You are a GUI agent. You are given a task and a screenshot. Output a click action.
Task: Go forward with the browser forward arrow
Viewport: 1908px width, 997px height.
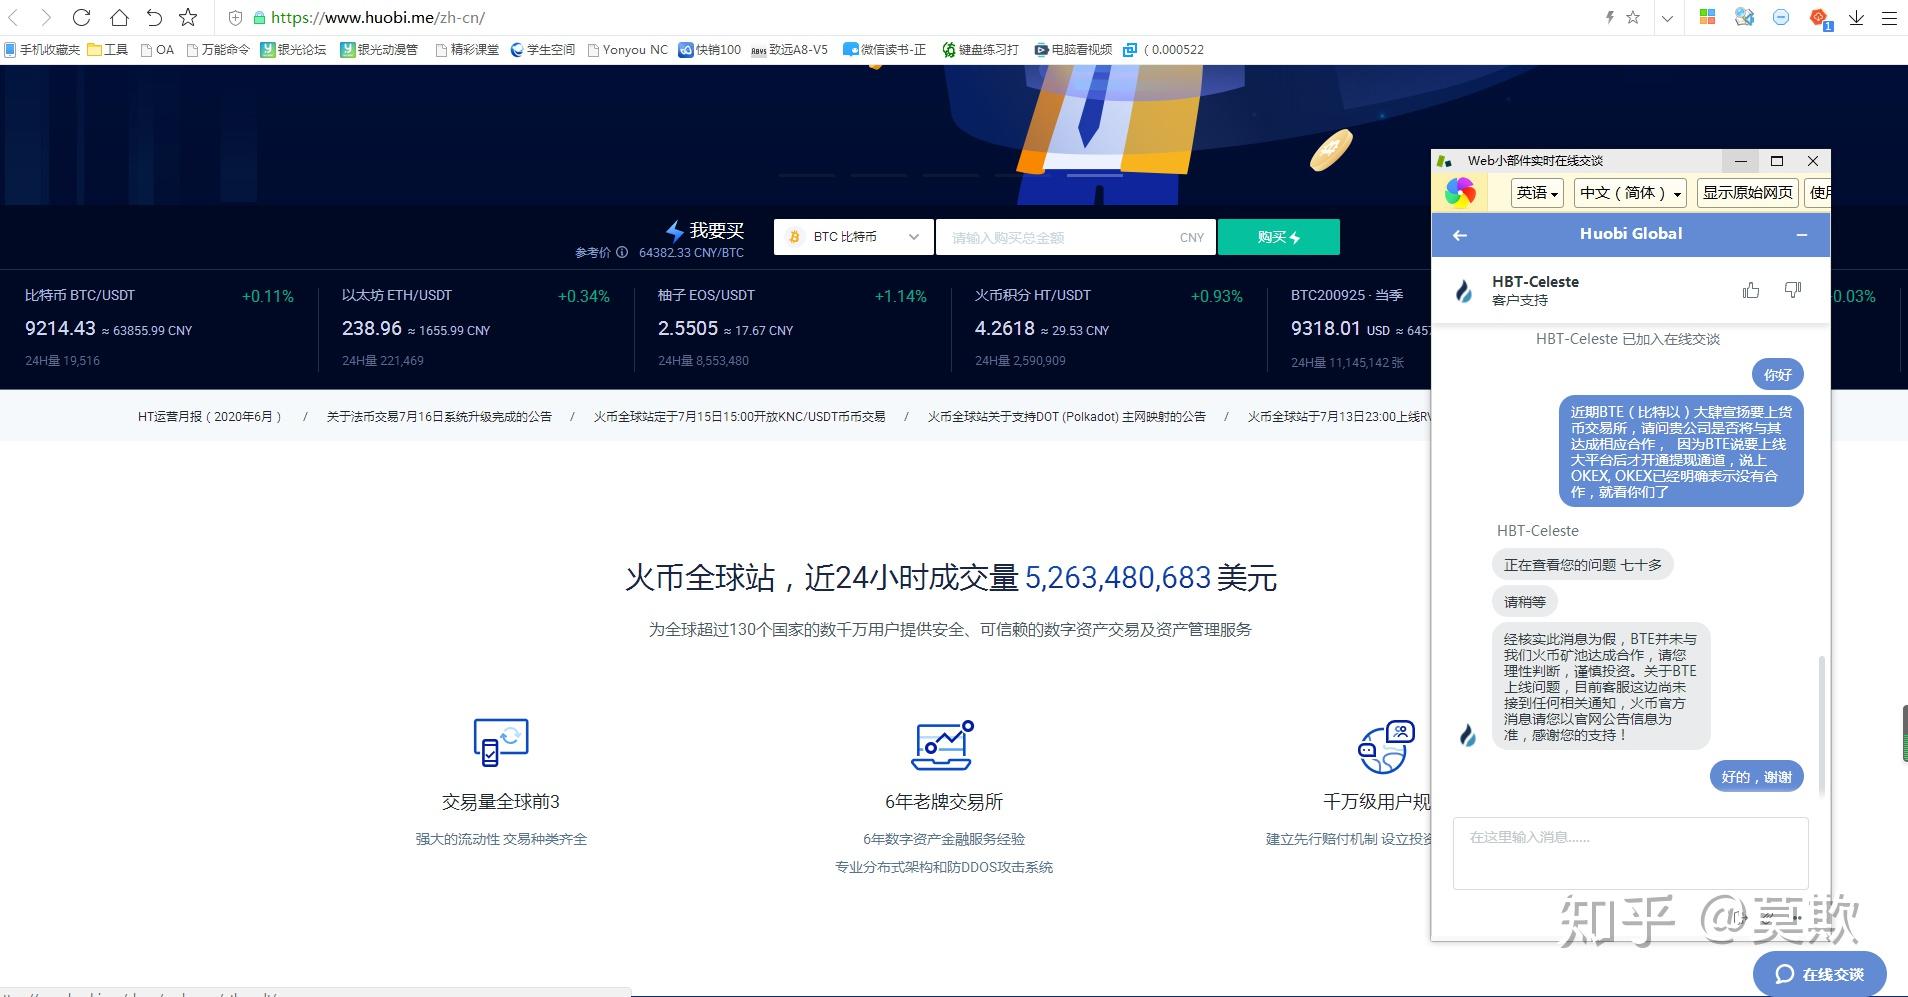45,17
